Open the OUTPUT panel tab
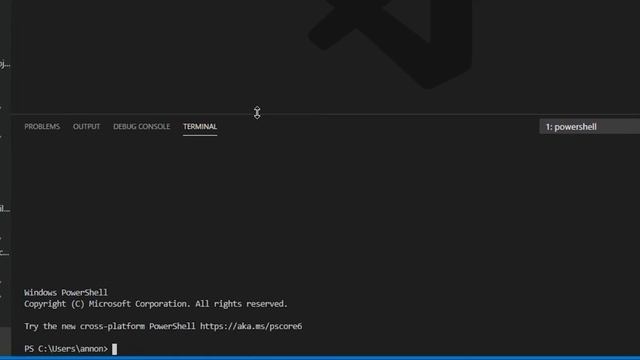This screenshot has height=360, width=640. coord(87,127)
